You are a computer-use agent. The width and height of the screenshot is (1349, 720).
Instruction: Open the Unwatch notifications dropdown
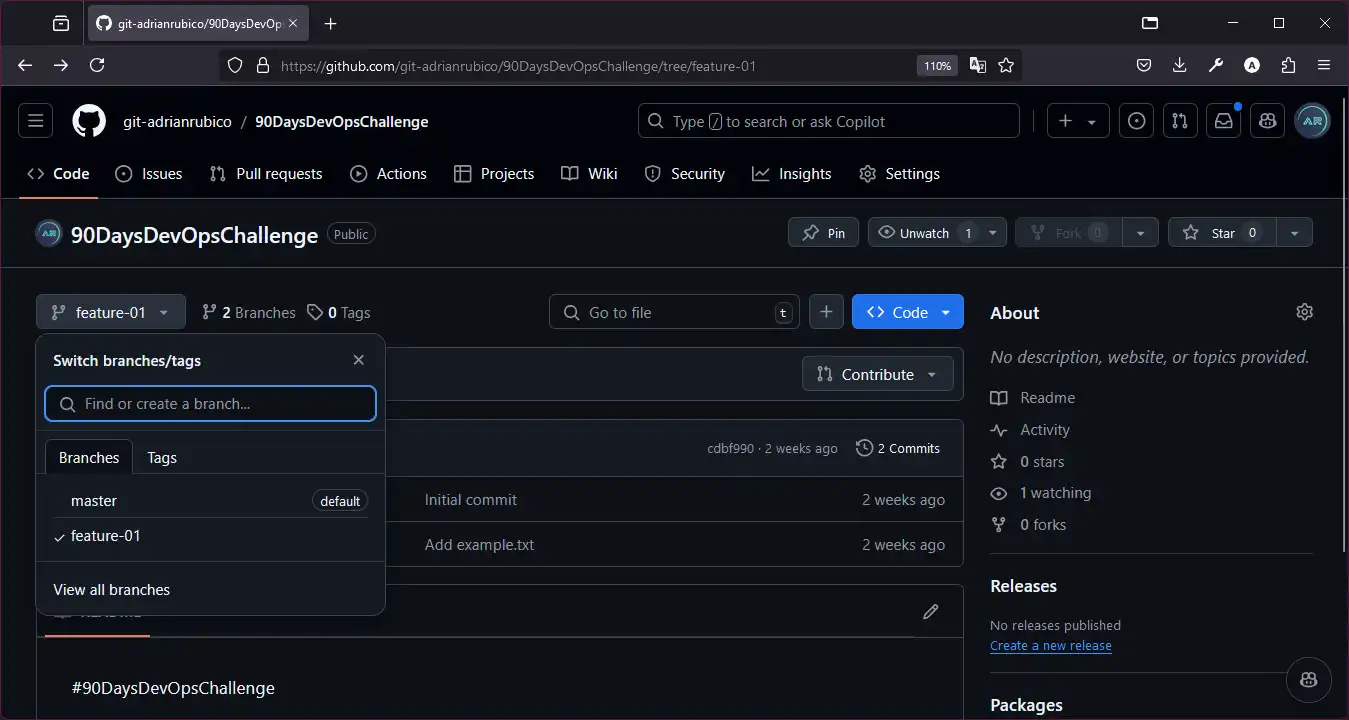click(936, 233)
